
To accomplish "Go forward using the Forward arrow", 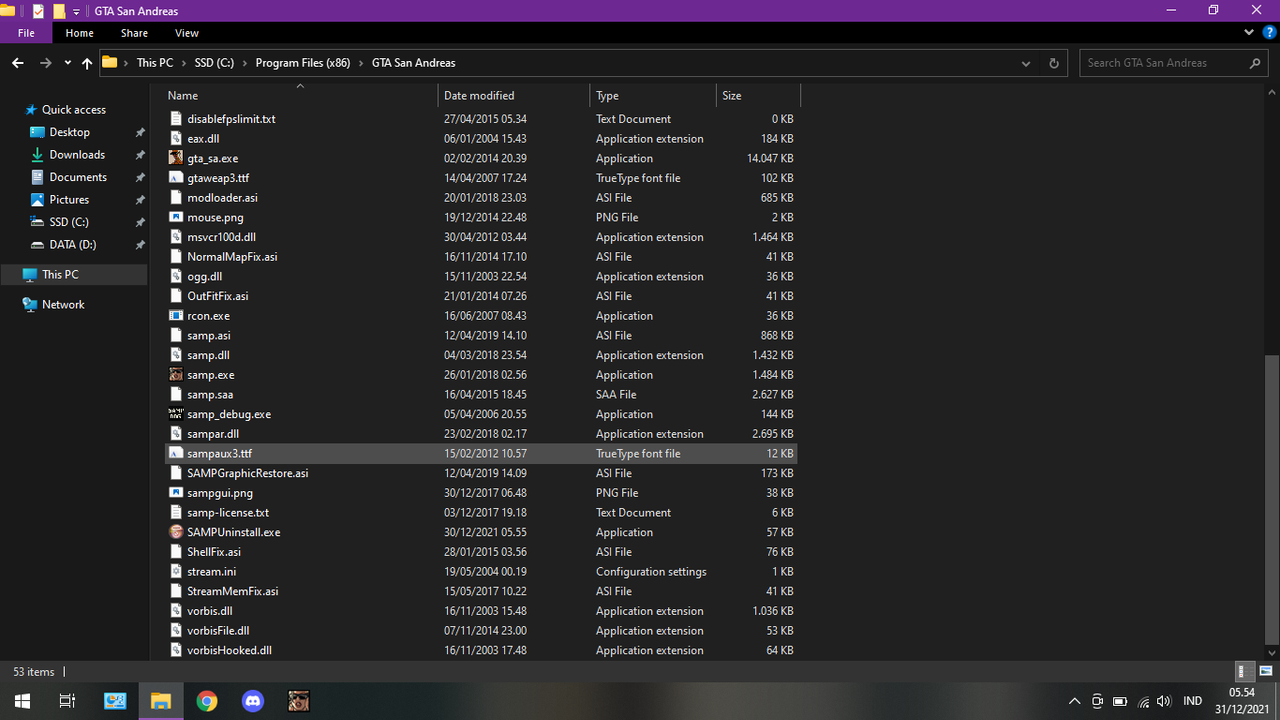I will [46, 63].
